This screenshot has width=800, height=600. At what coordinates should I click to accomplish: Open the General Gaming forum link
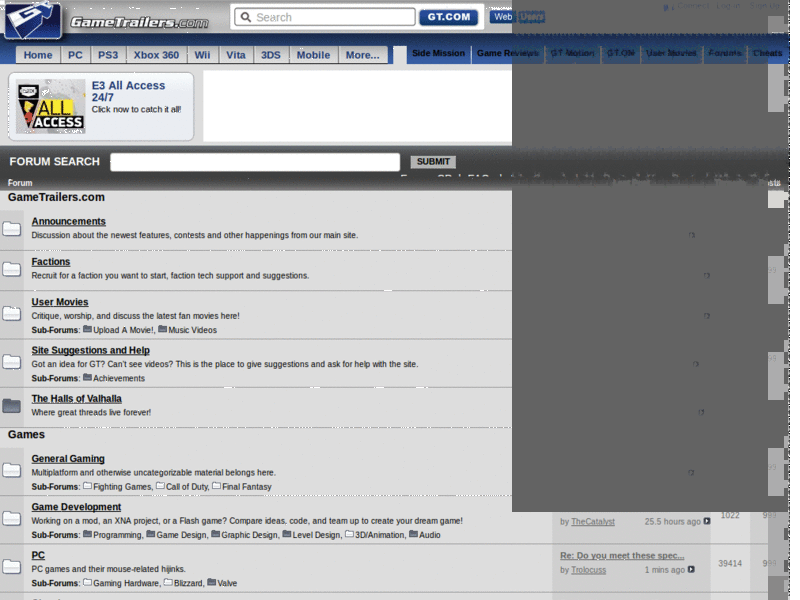coord(68,459)
